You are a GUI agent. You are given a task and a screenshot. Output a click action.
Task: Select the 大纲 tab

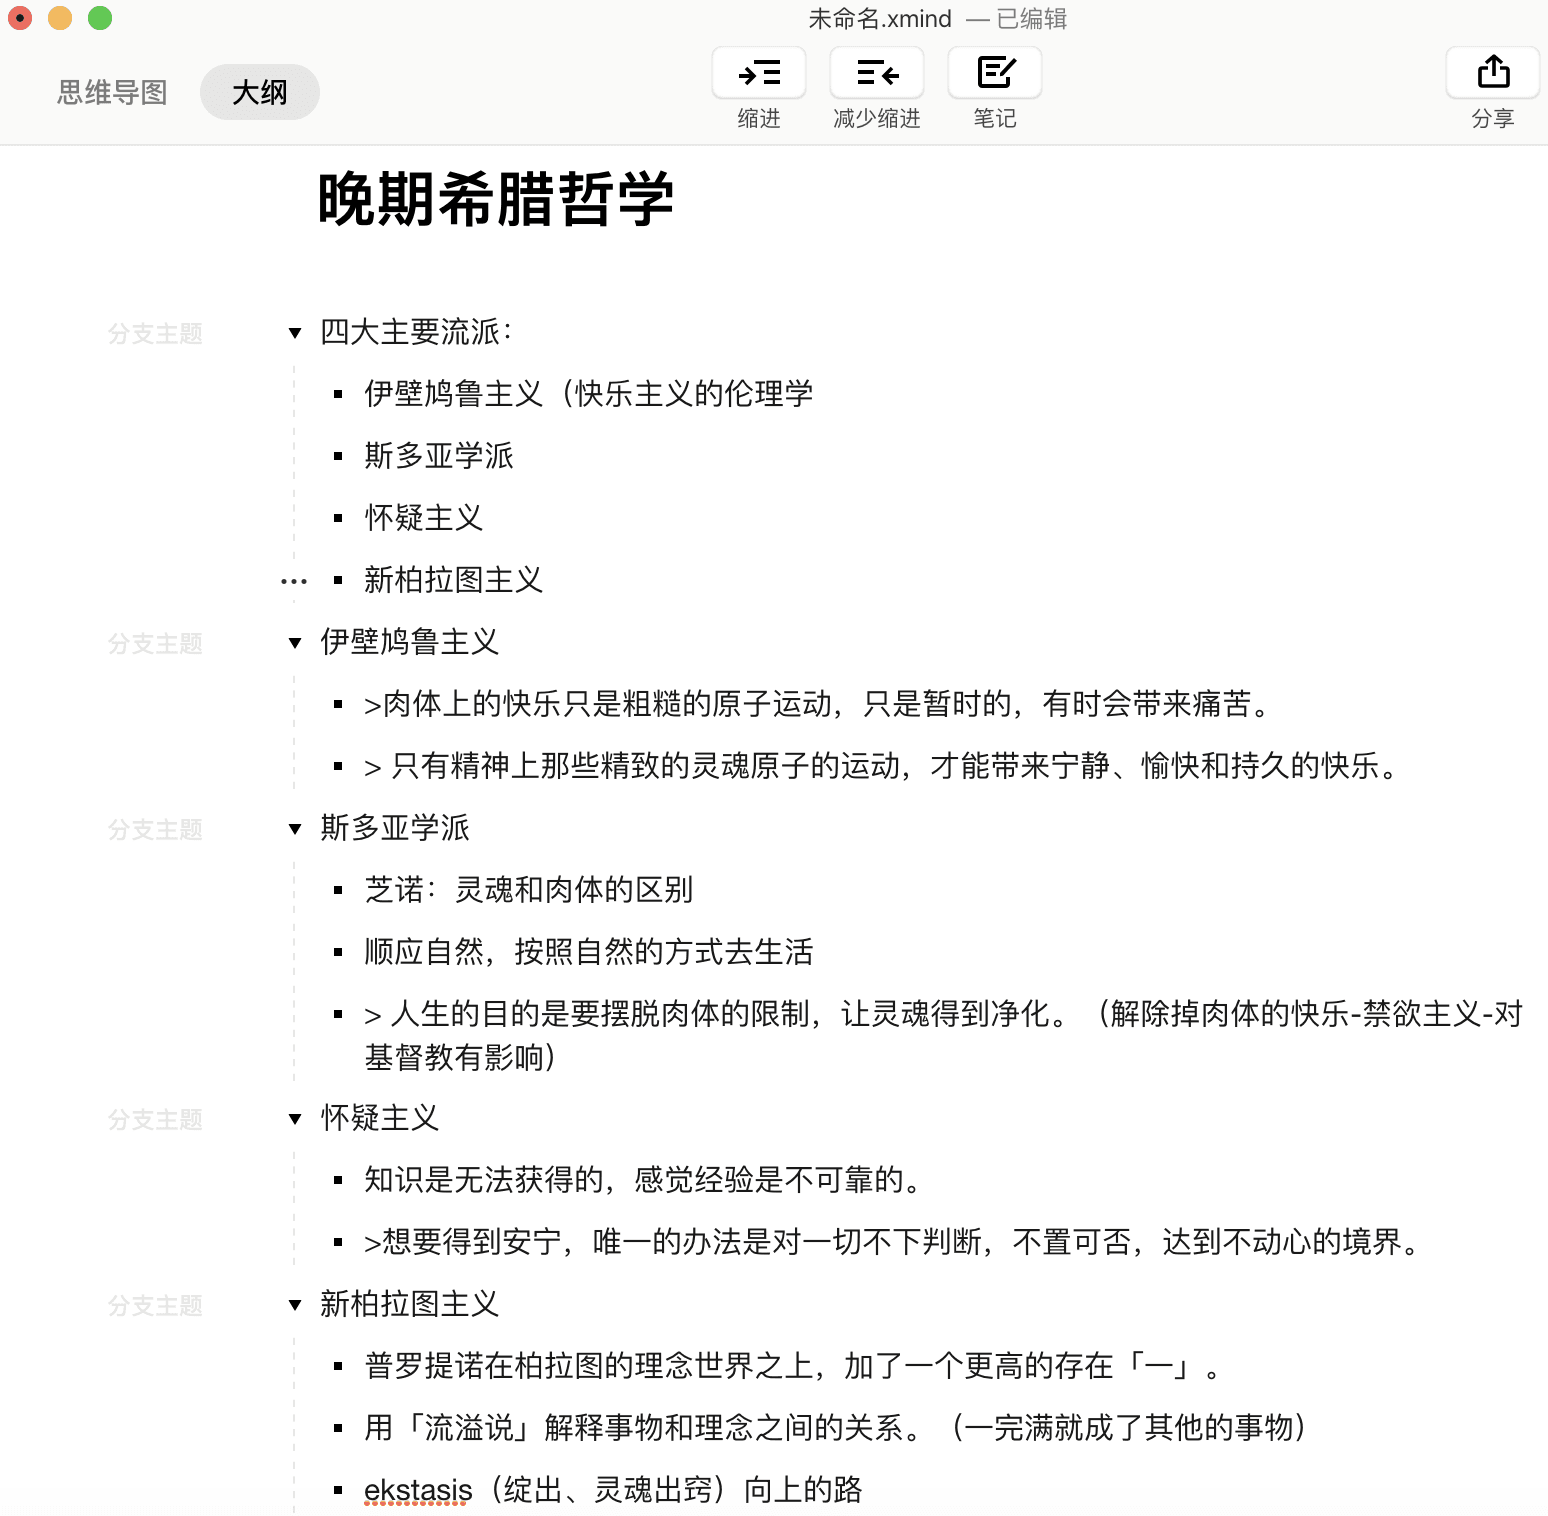click(259, 91)
